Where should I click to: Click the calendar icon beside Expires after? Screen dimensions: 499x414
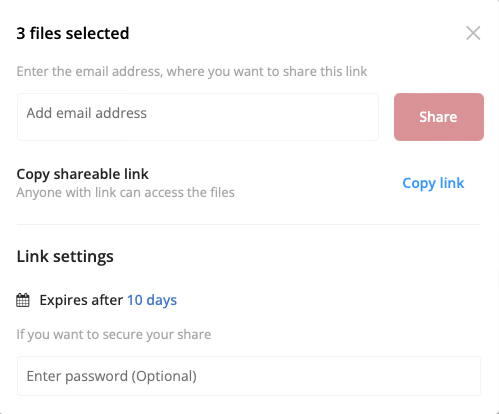(23, 300)
